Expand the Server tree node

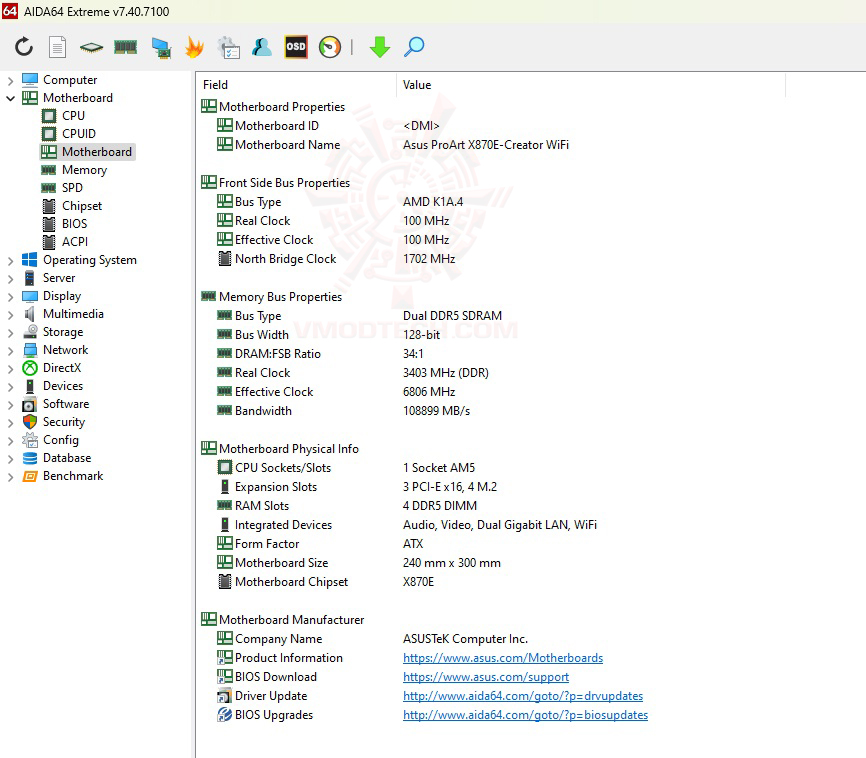[x=10, y=278]
